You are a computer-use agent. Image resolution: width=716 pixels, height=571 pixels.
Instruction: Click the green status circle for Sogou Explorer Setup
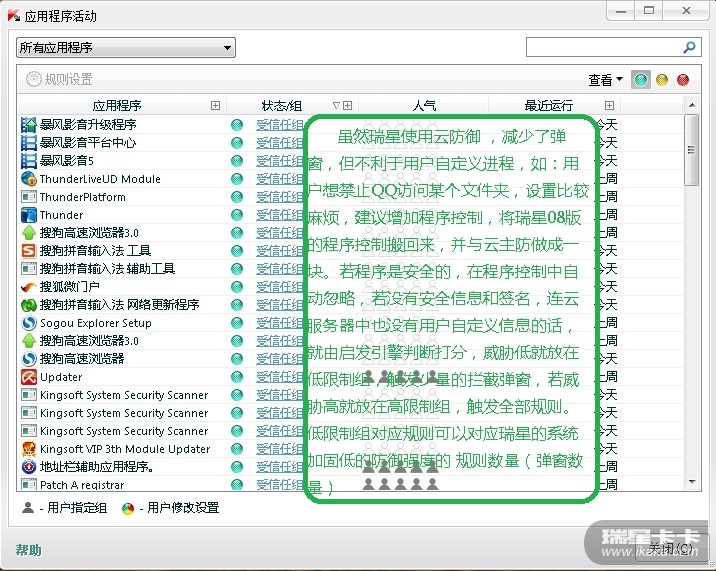237,323
